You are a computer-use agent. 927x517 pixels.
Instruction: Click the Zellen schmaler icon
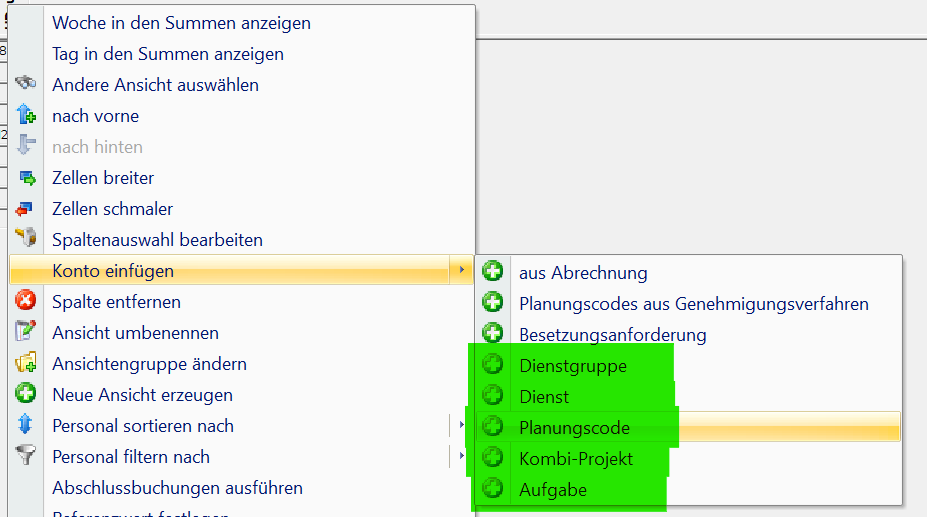click(26, 209)
